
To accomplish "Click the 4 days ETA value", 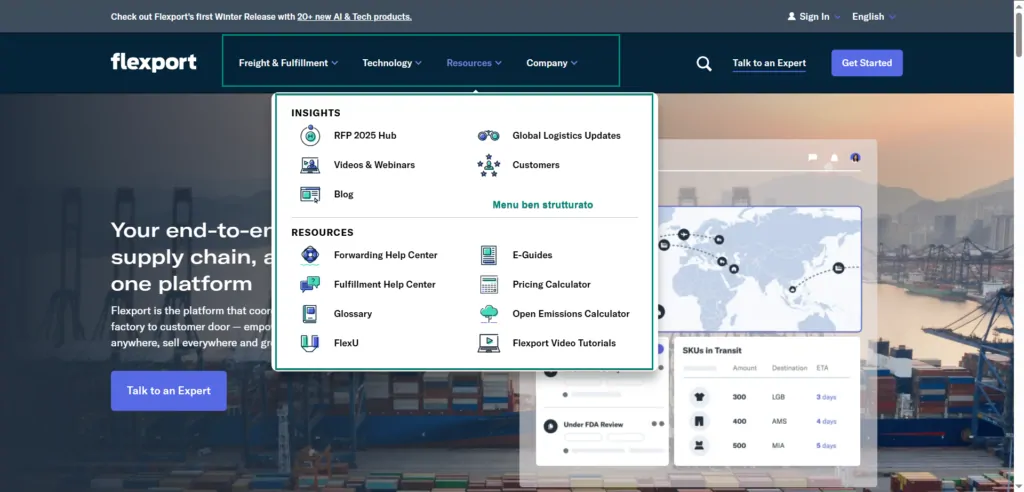I will pos(826,421).
